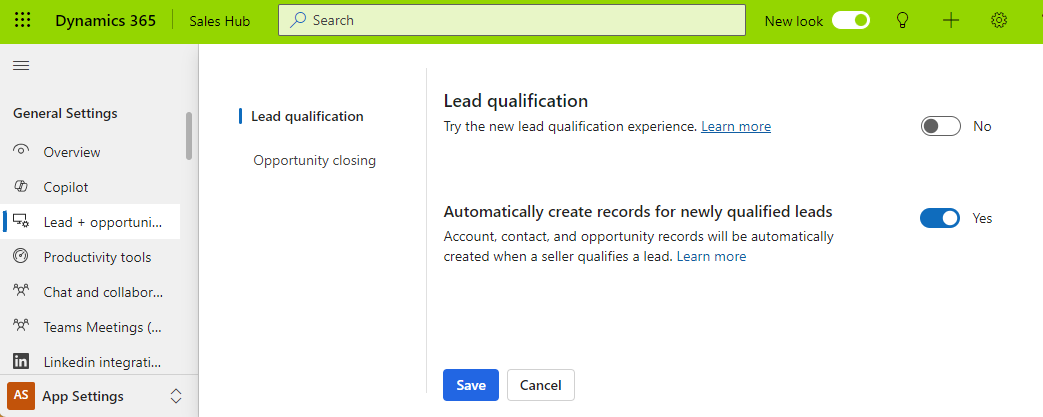This screenshot has height=417, width=1043.
Task: Click the Lead + opportunity icon
Action: pos(21,221)
